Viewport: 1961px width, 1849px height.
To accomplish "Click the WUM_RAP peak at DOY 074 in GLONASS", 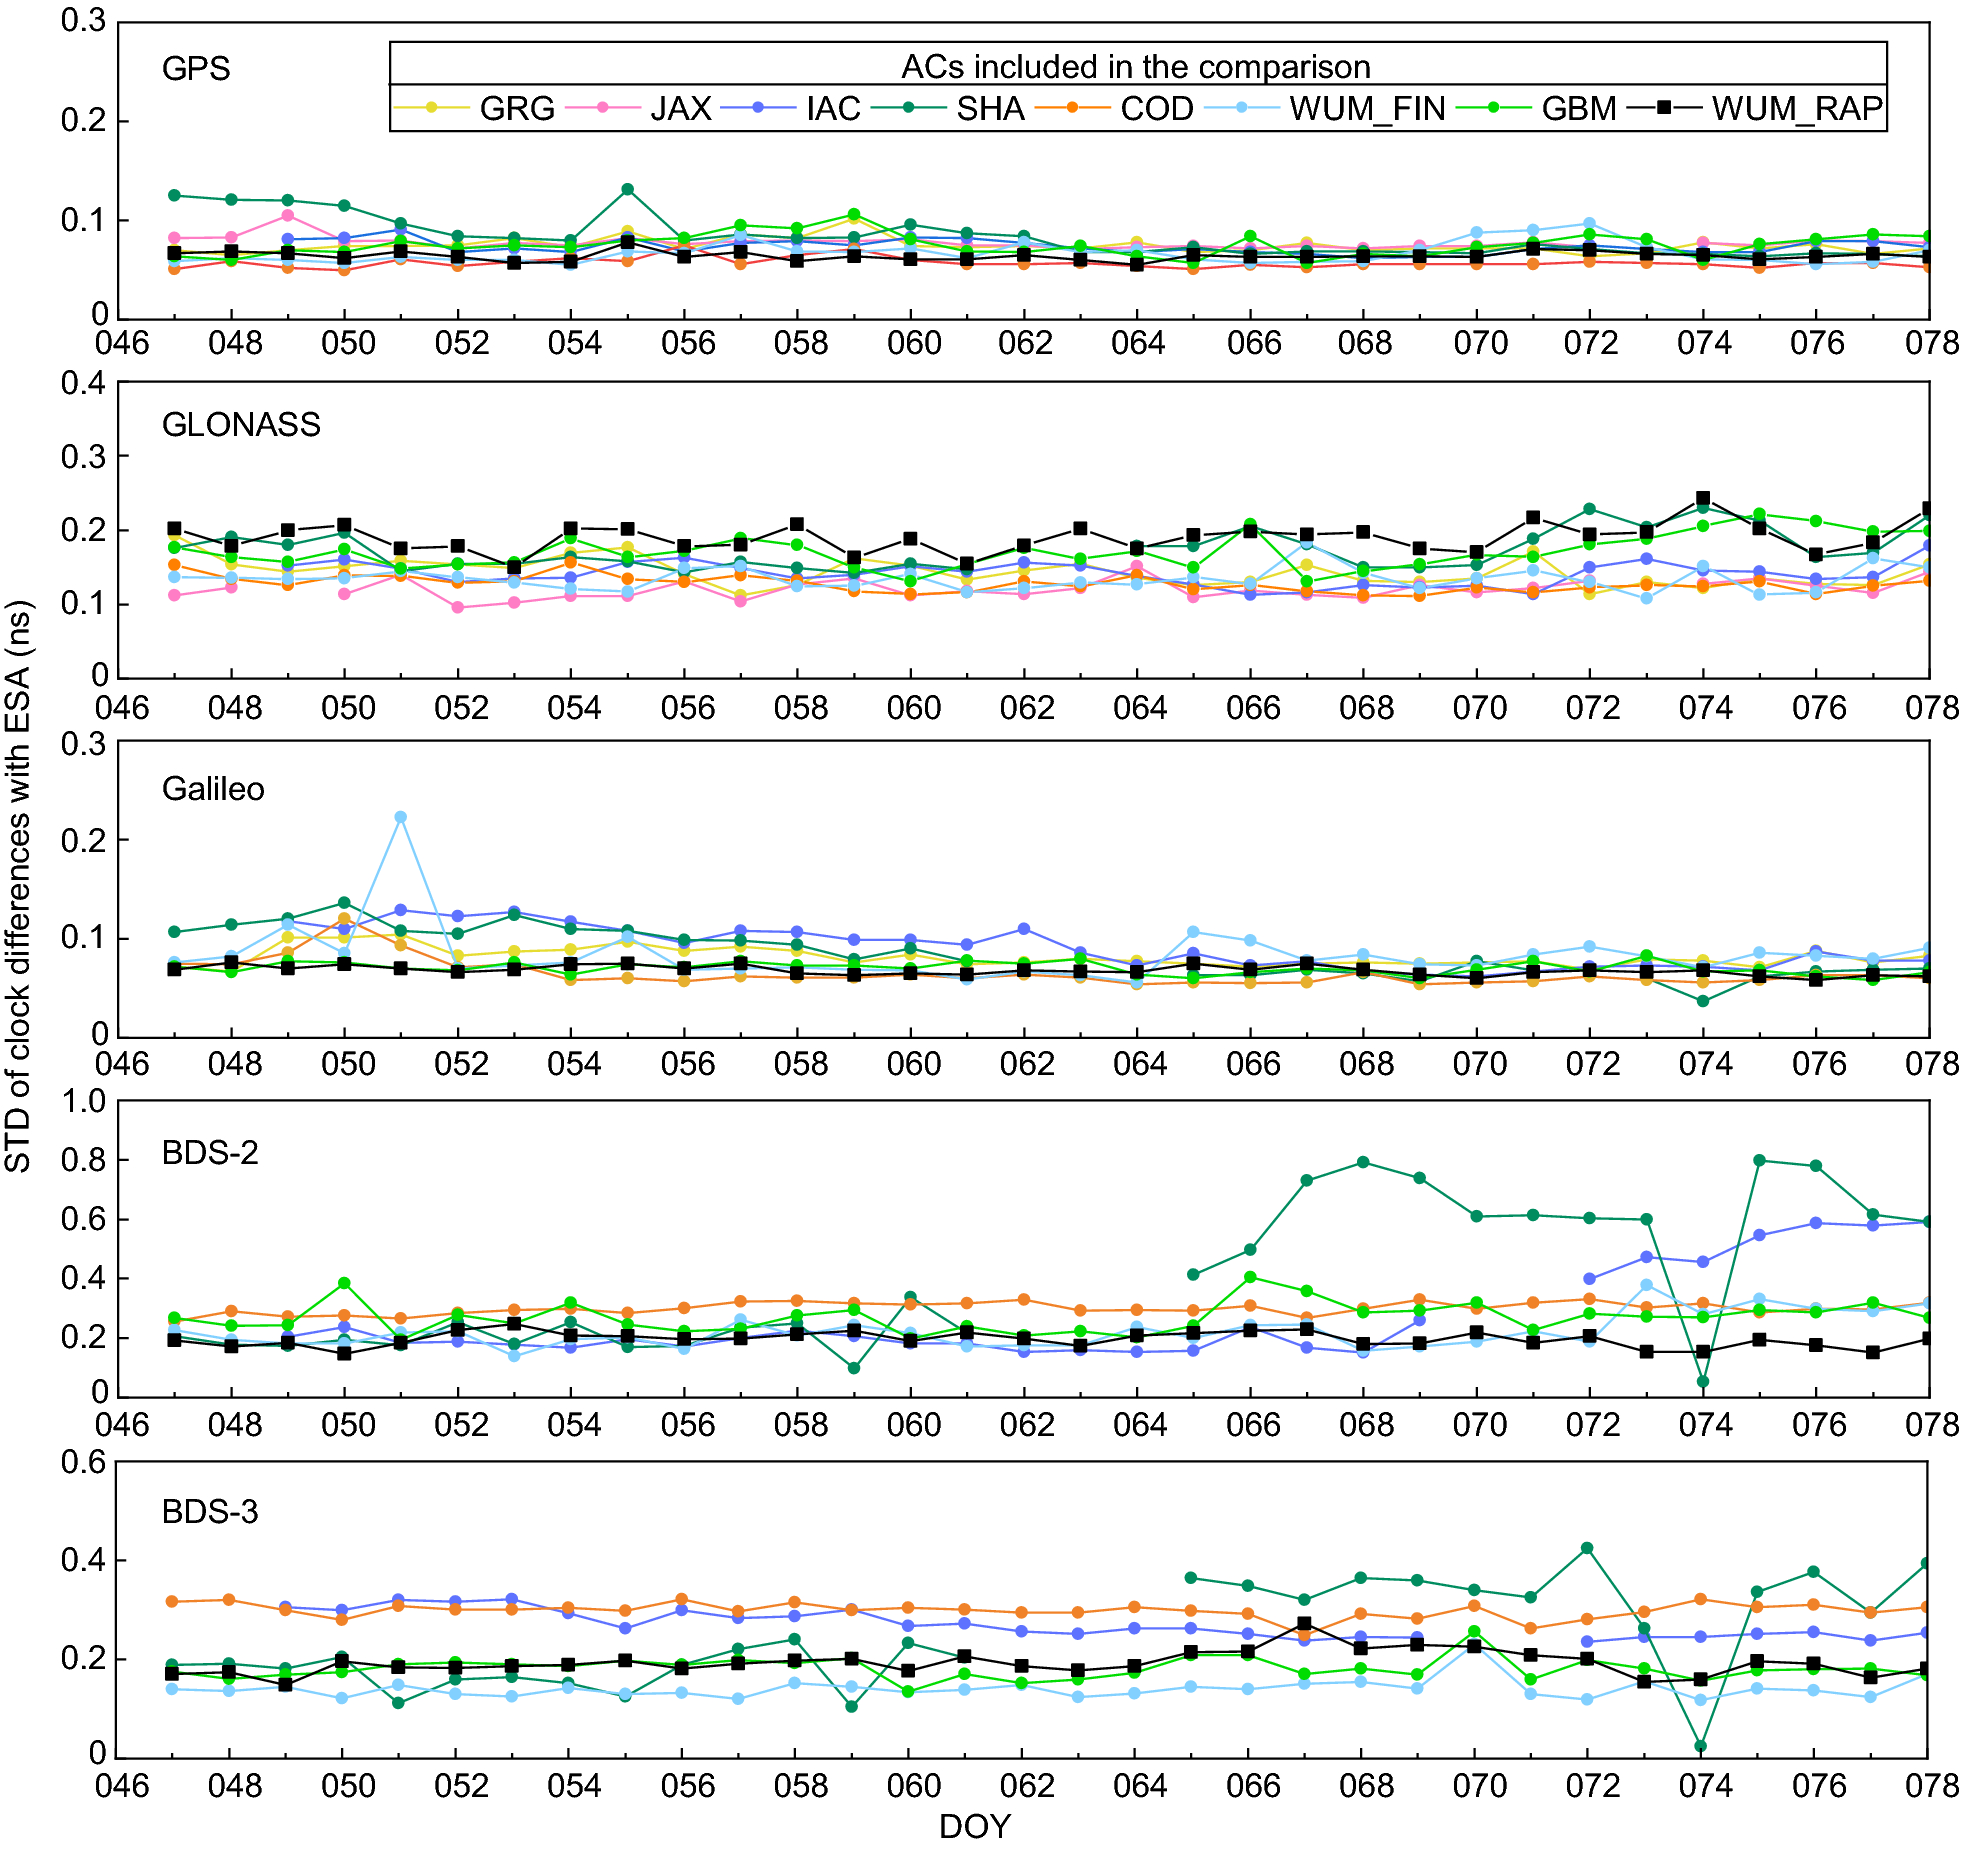I will (1703, 498).
